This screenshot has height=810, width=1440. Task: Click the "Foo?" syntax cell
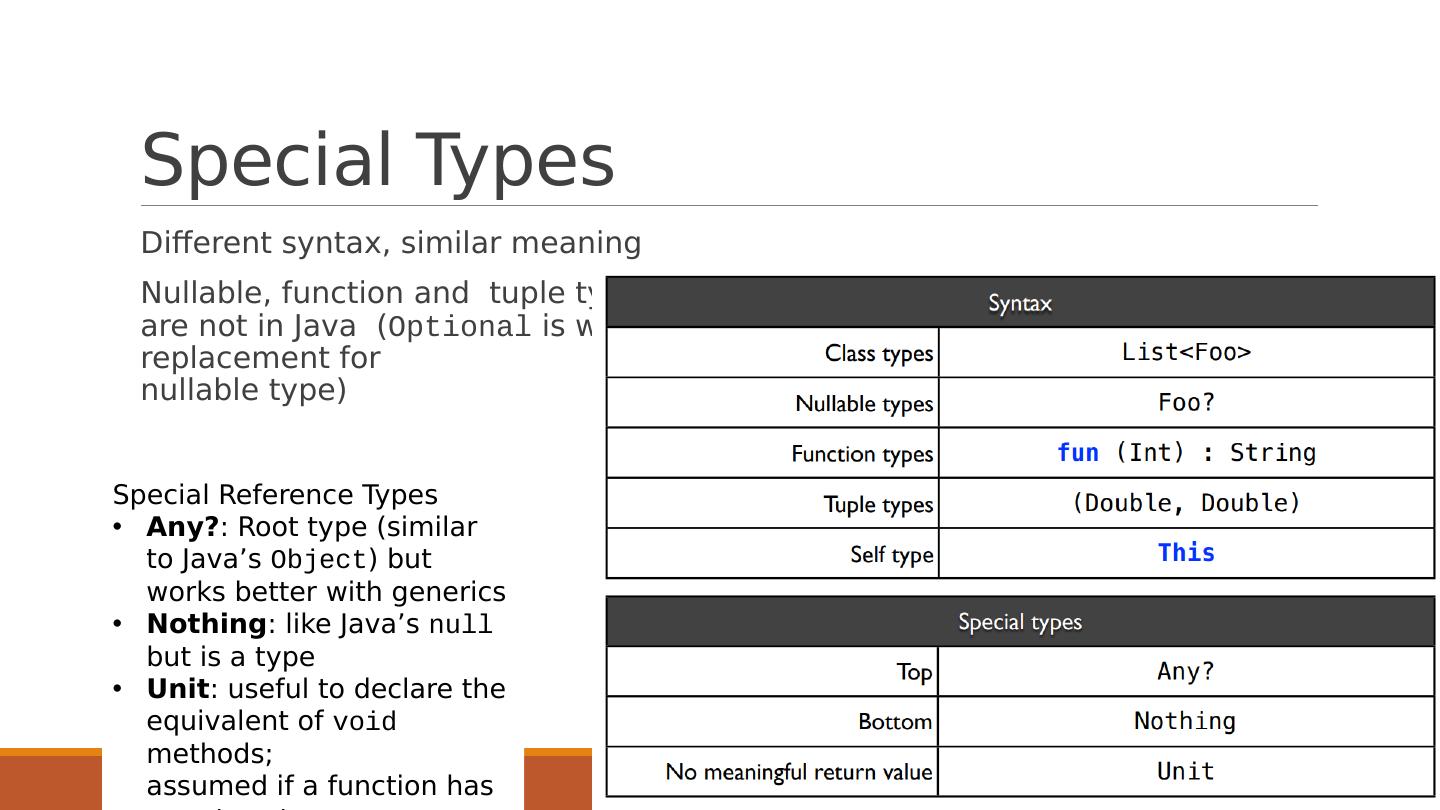(1186, 402)
